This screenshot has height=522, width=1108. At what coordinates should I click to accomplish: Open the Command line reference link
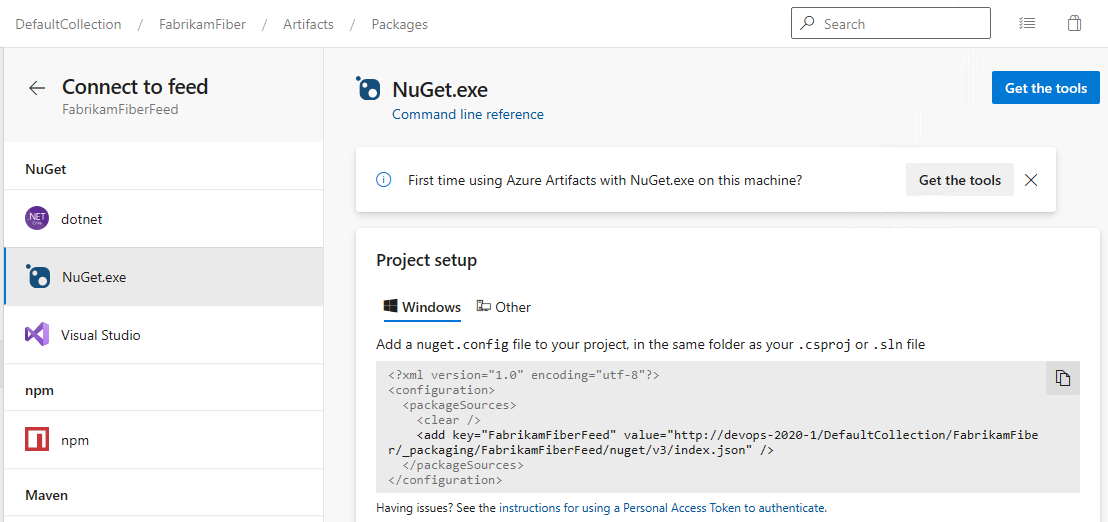click(468, 115)
